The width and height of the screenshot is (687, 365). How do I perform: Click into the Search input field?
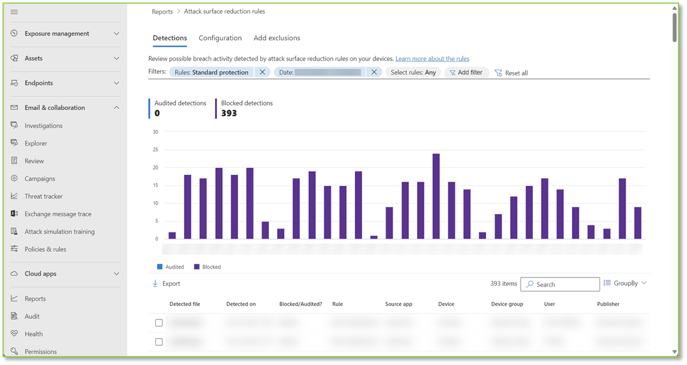(560, 284)
